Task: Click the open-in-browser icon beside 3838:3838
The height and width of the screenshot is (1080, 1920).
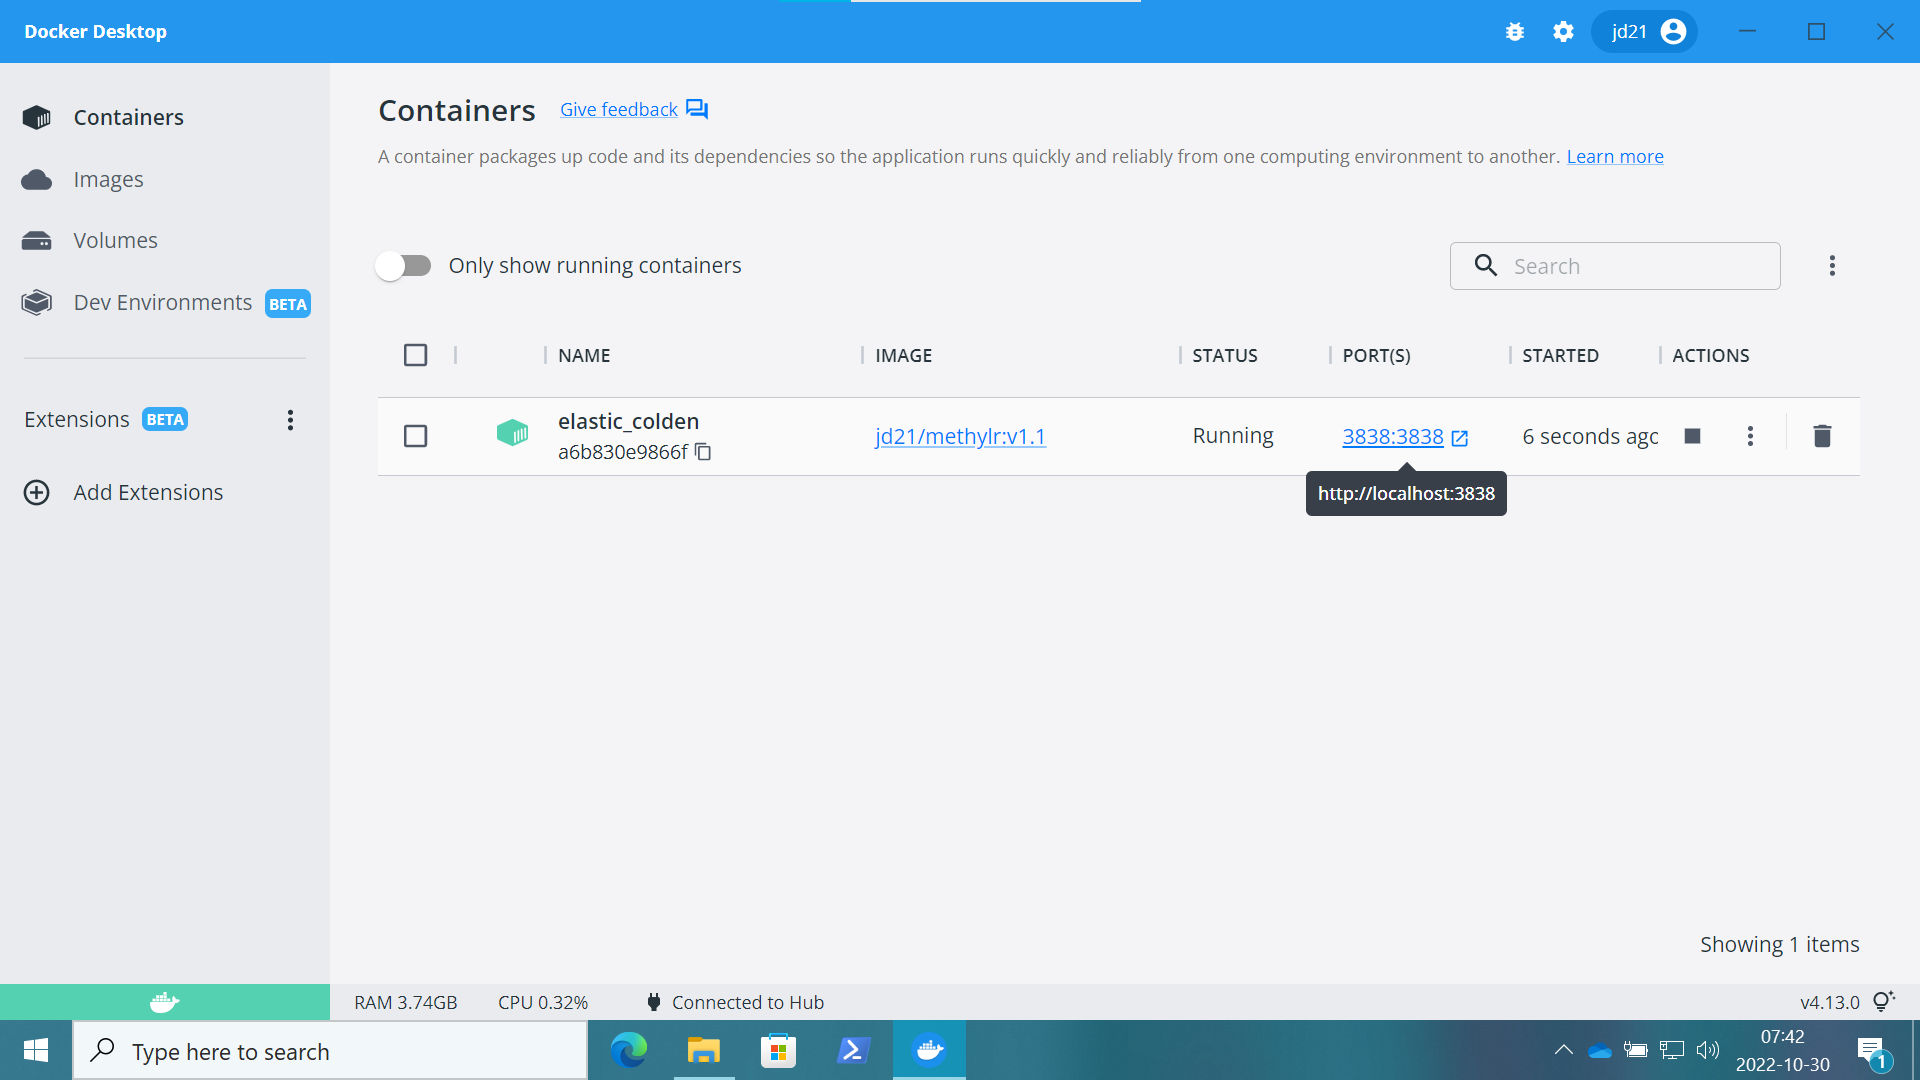Action: click(x=1460, y=437)
